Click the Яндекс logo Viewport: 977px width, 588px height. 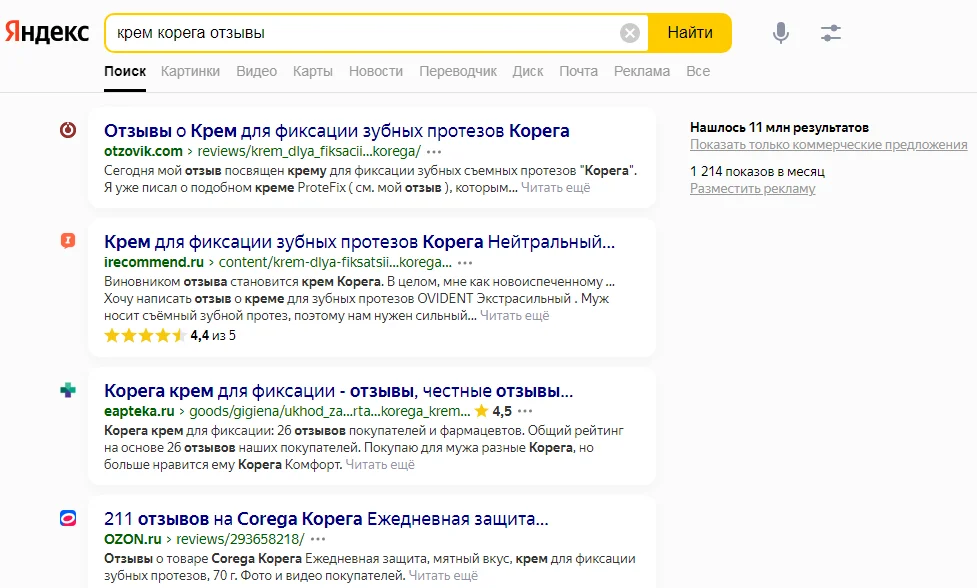coord(47,32)
